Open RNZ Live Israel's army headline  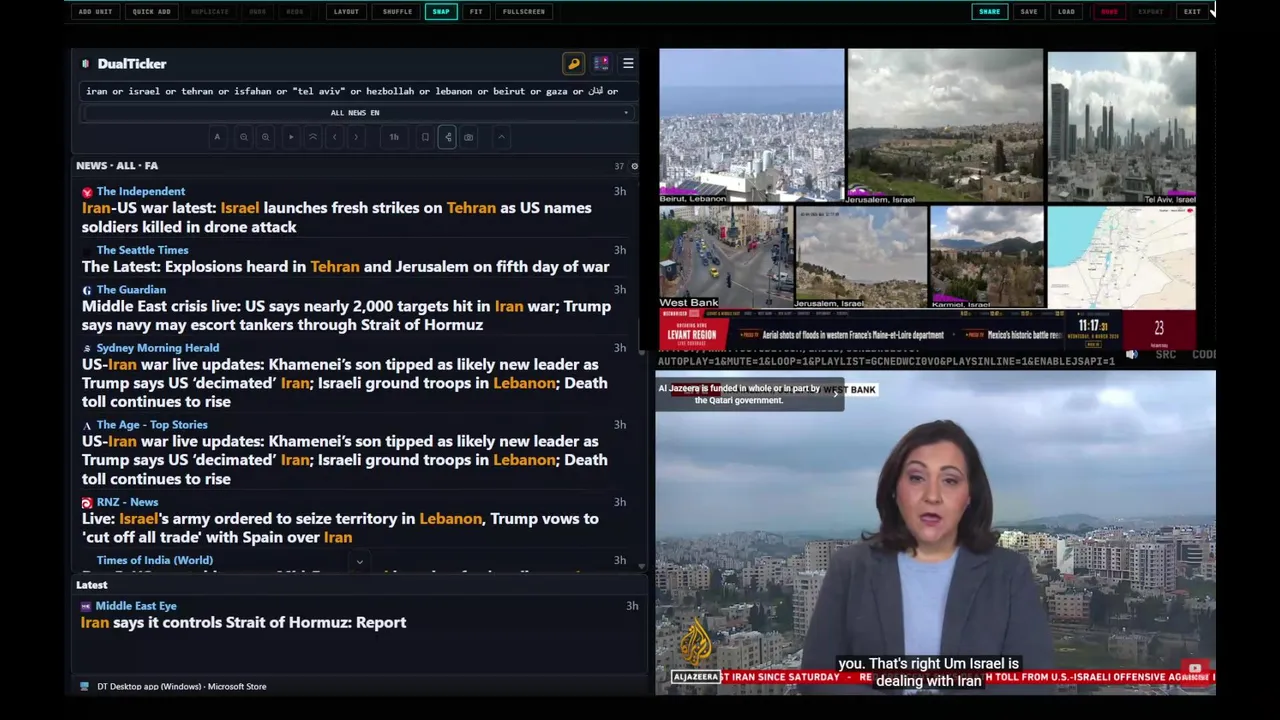point(340,528)
